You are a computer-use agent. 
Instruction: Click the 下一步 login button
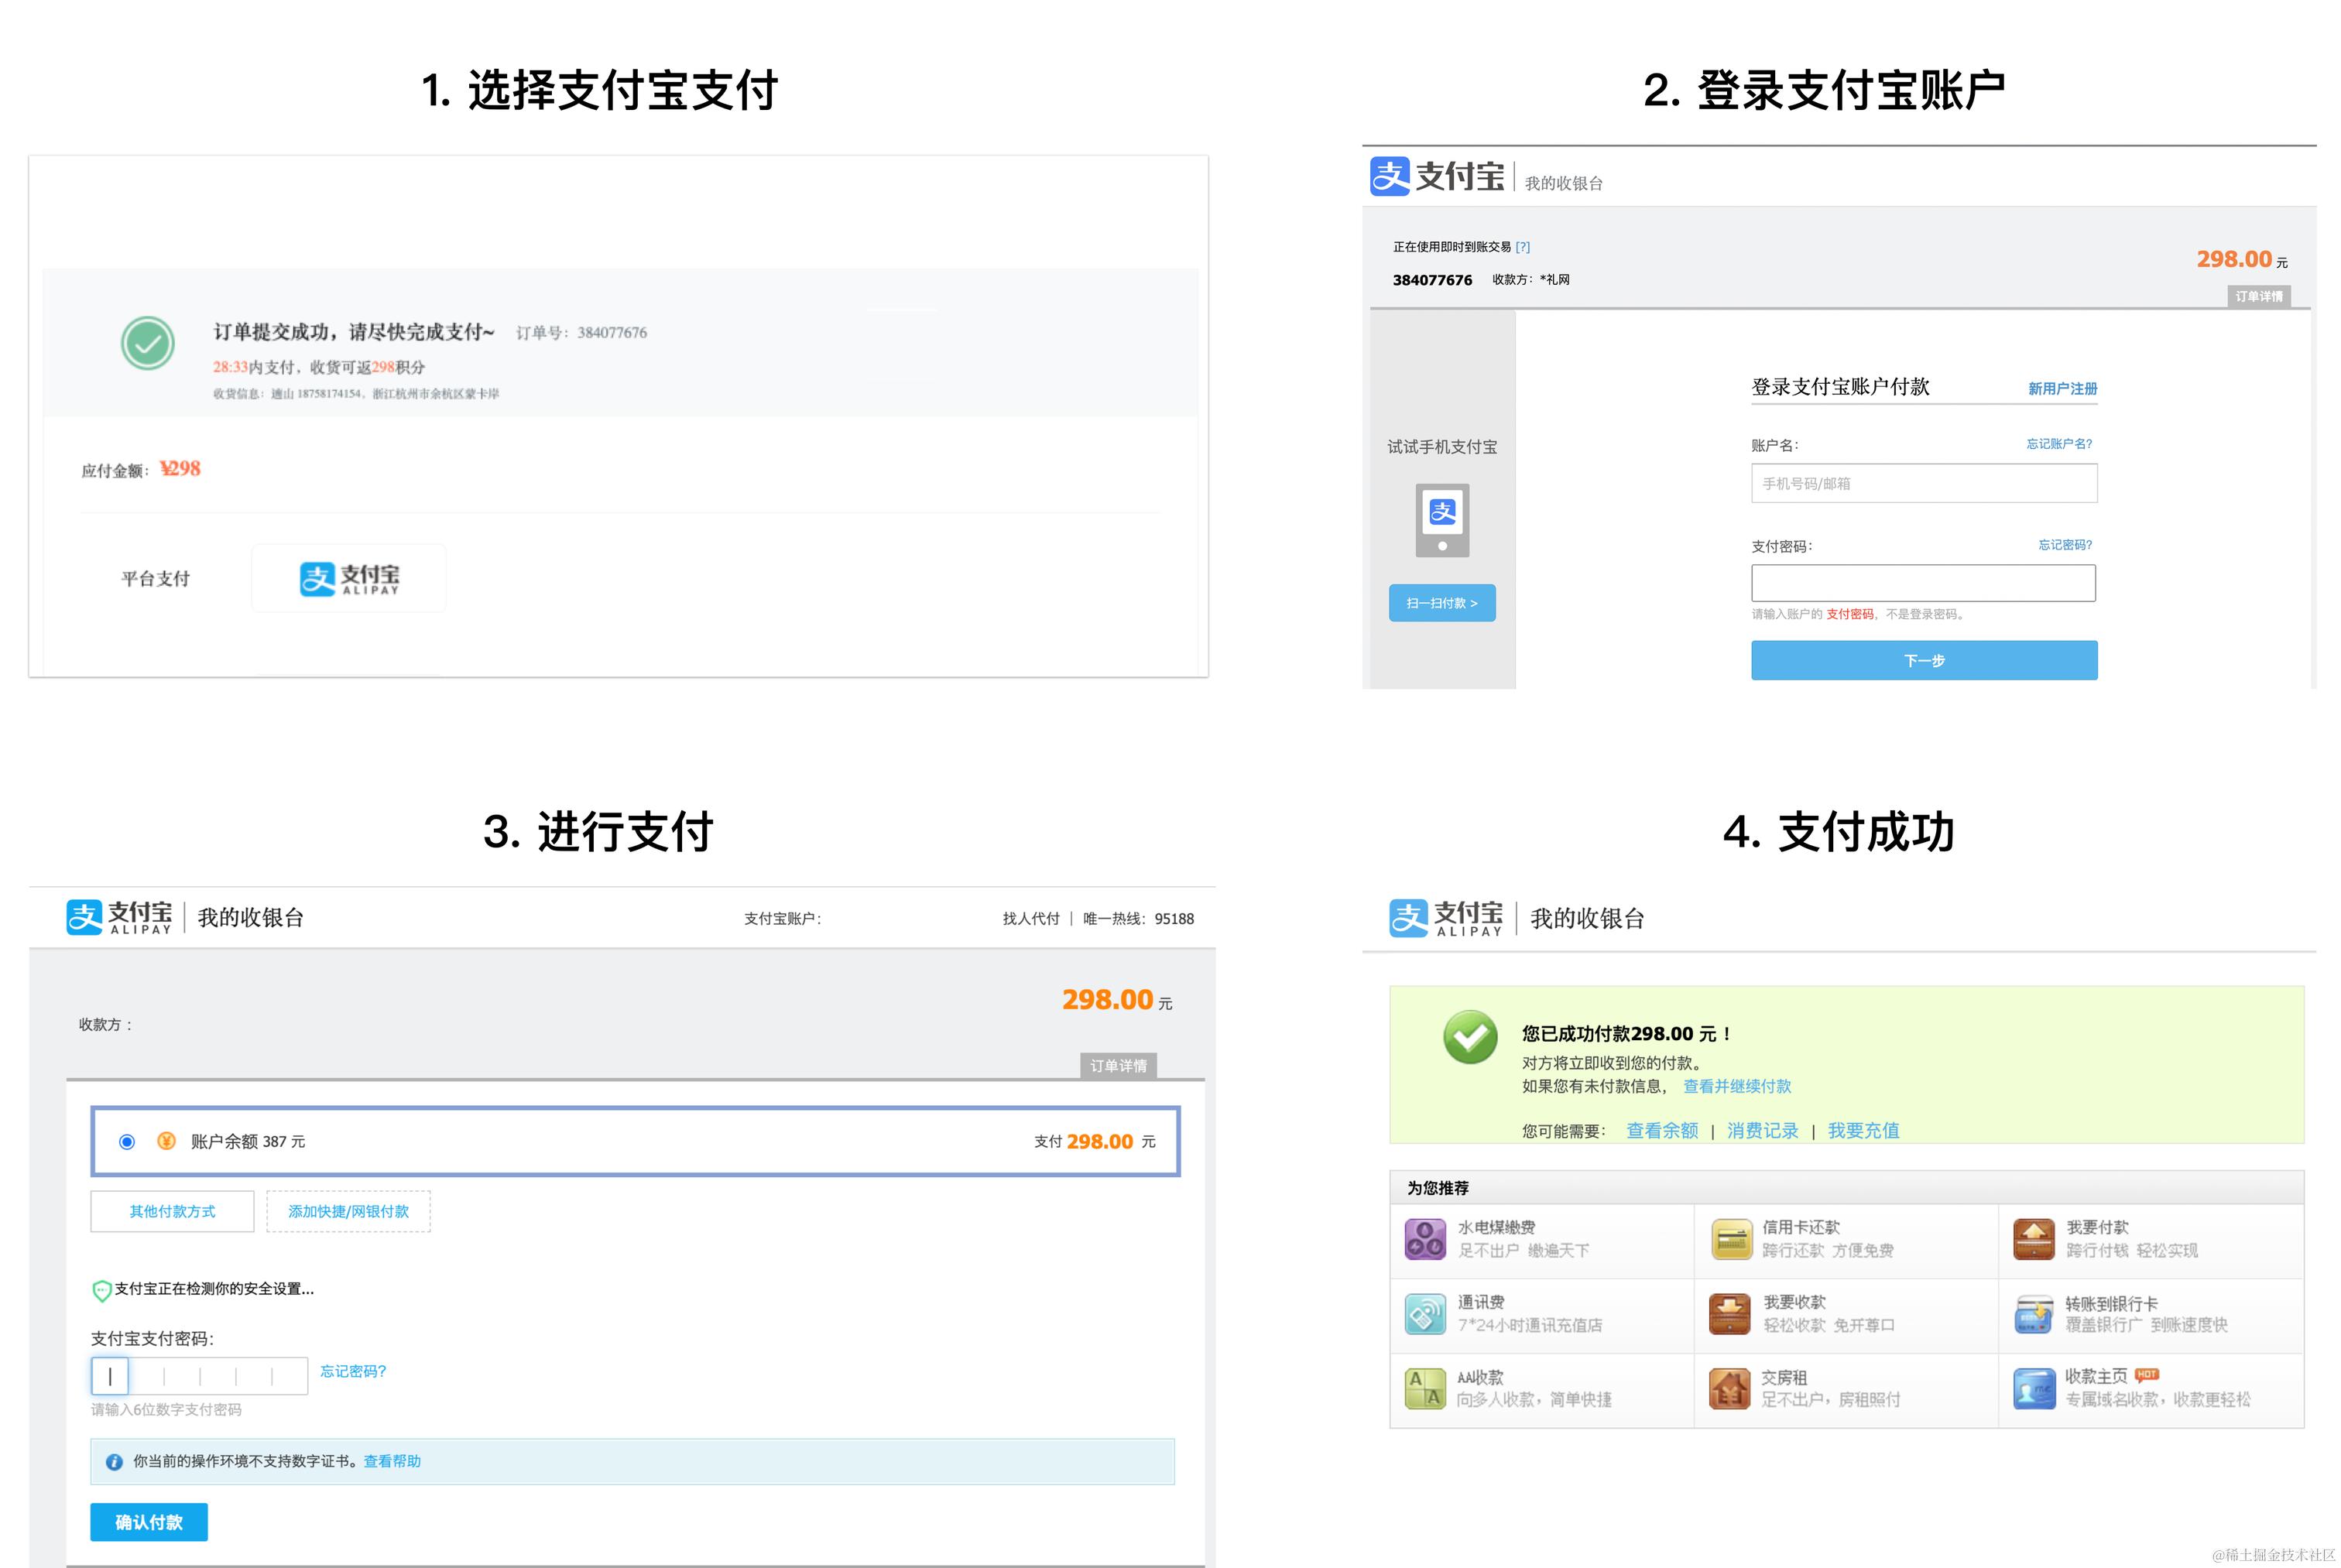[1923, 660]
